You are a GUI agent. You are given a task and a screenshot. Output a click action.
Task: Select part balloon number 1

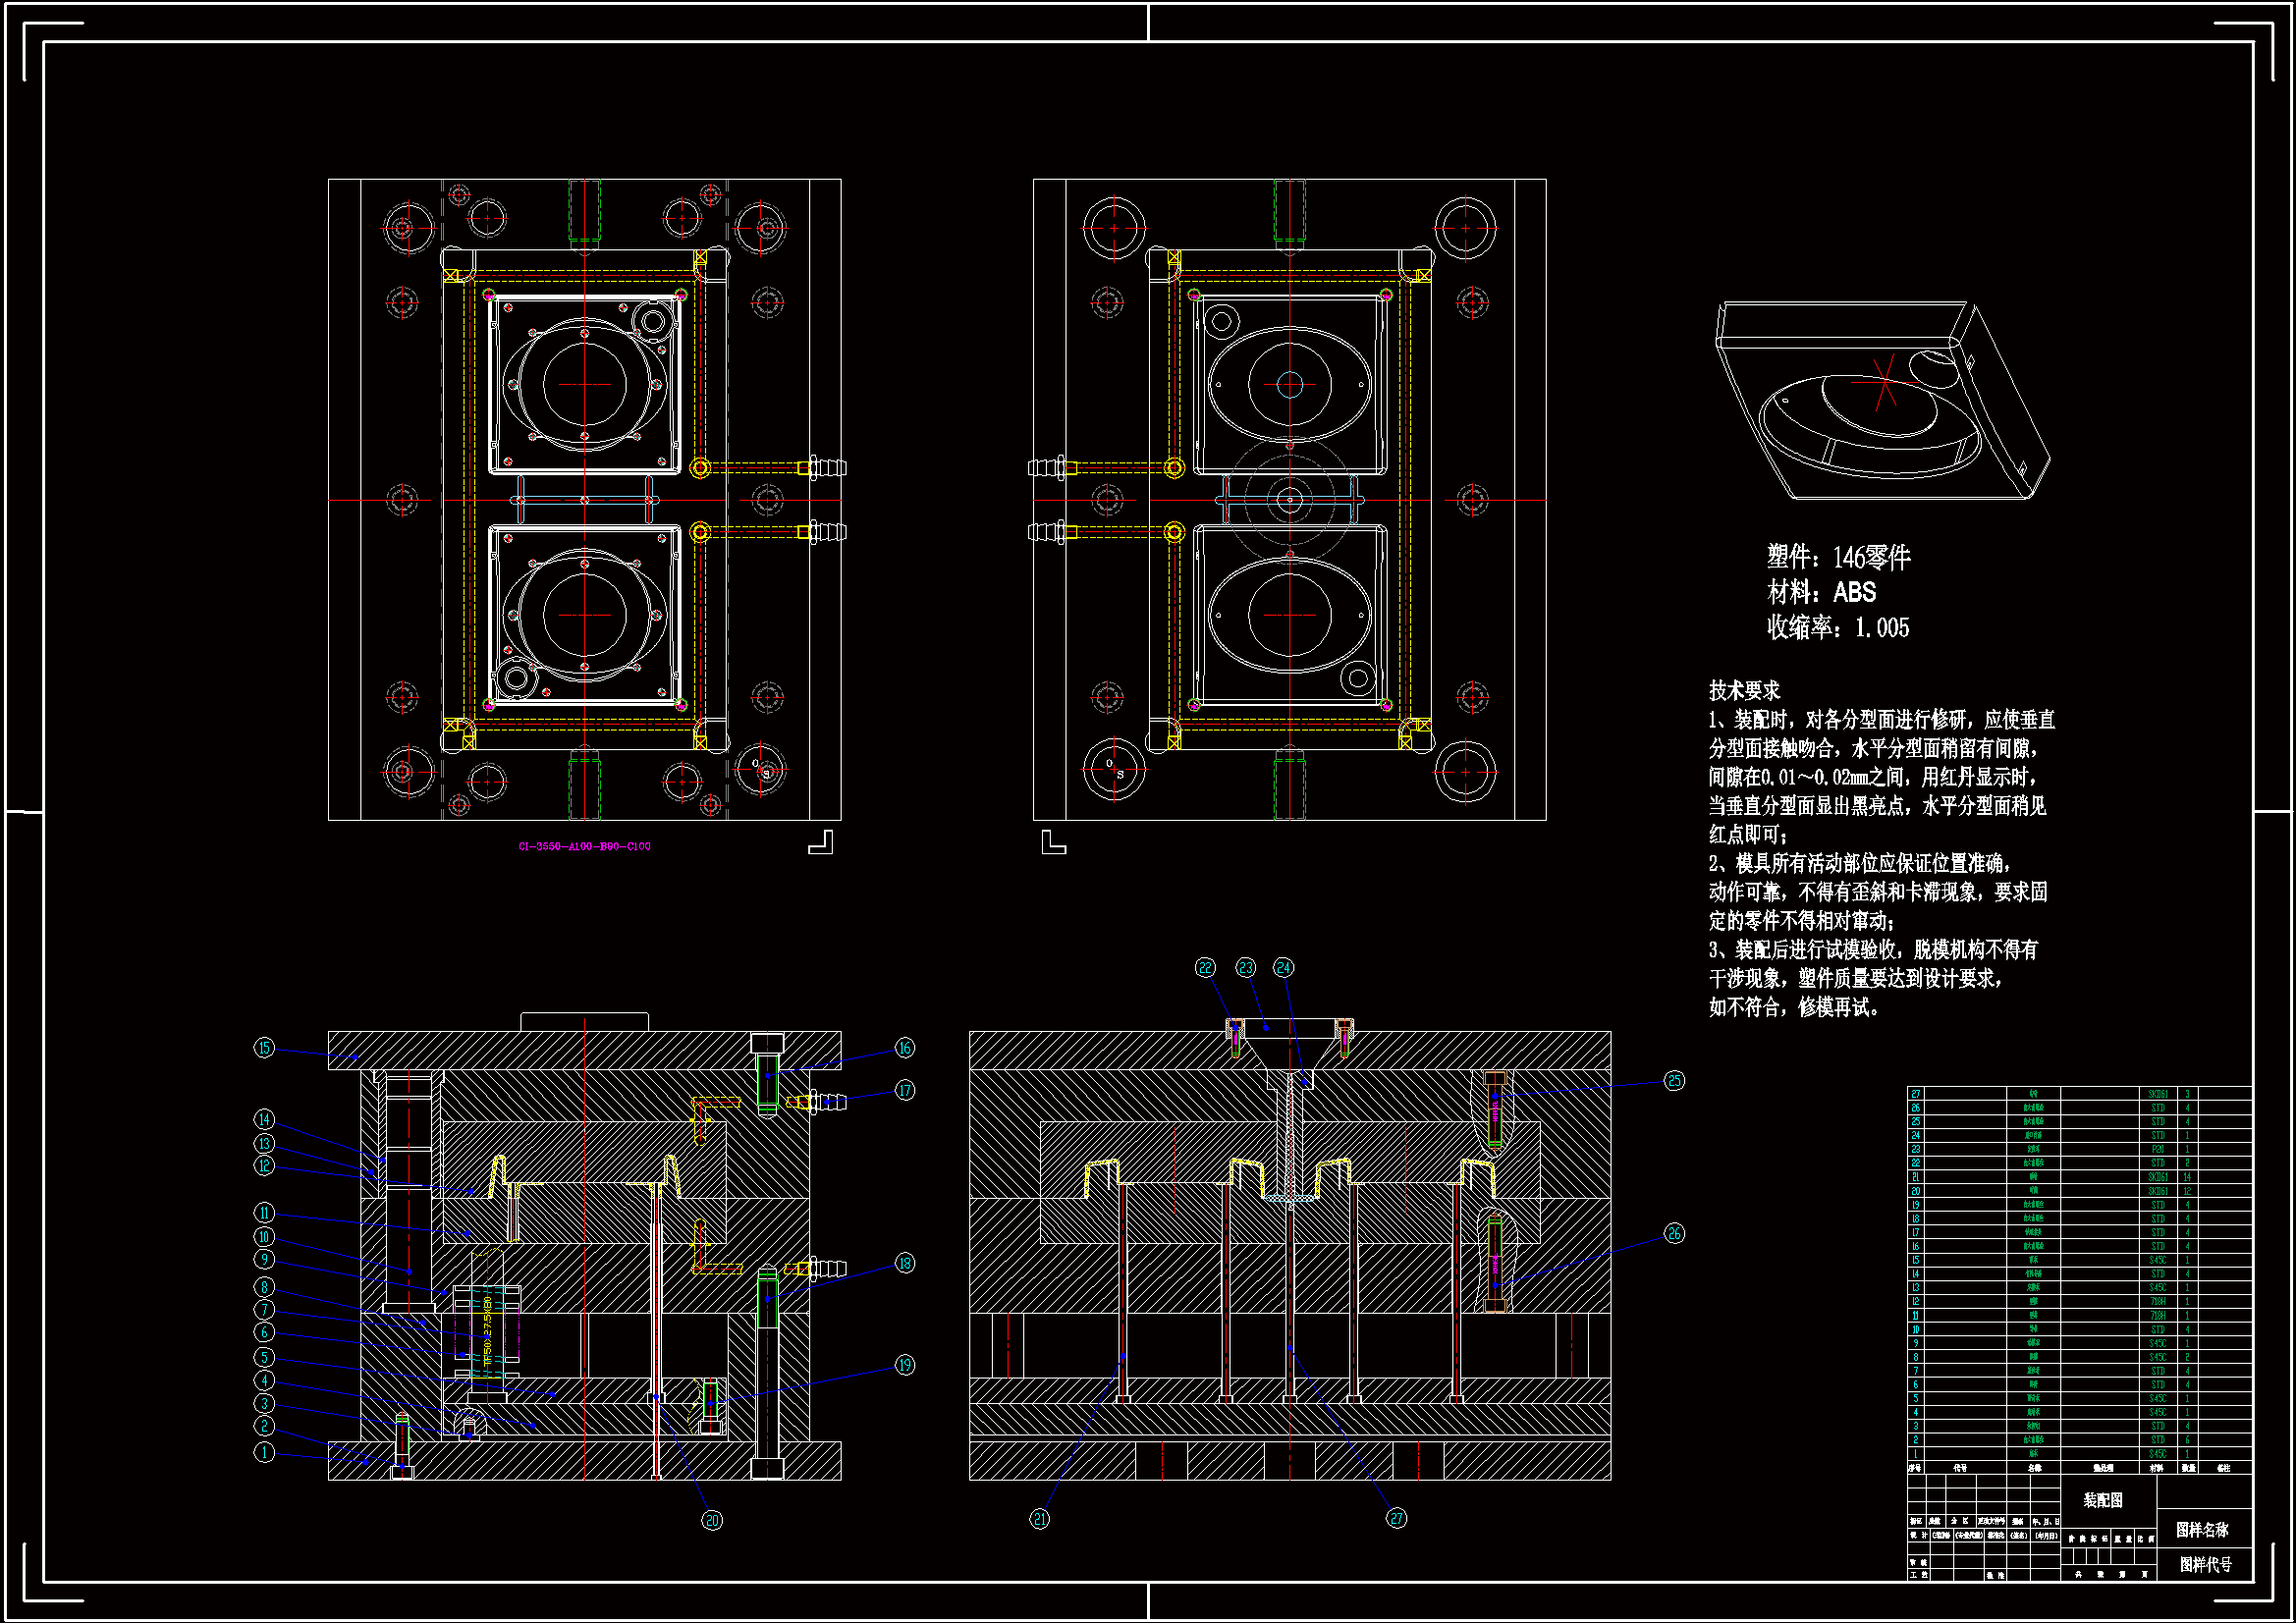click(264, 1452)
